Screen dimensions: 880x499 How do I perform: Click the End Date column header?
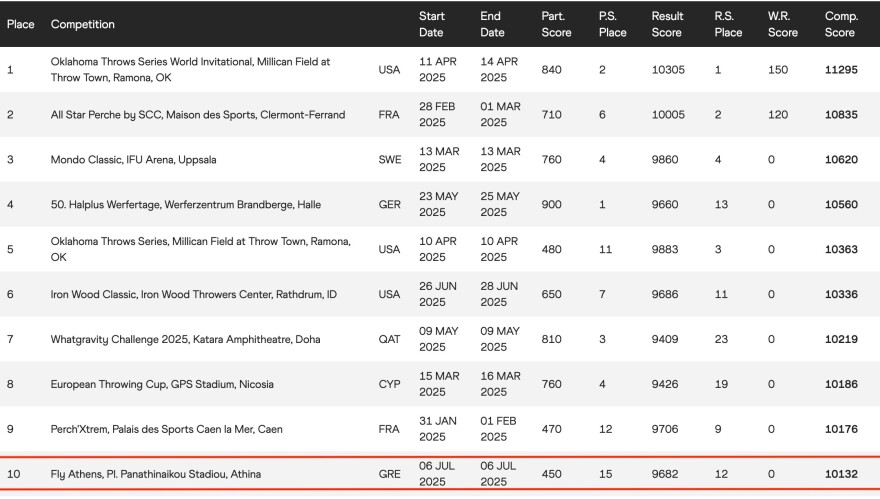point(493,24)
